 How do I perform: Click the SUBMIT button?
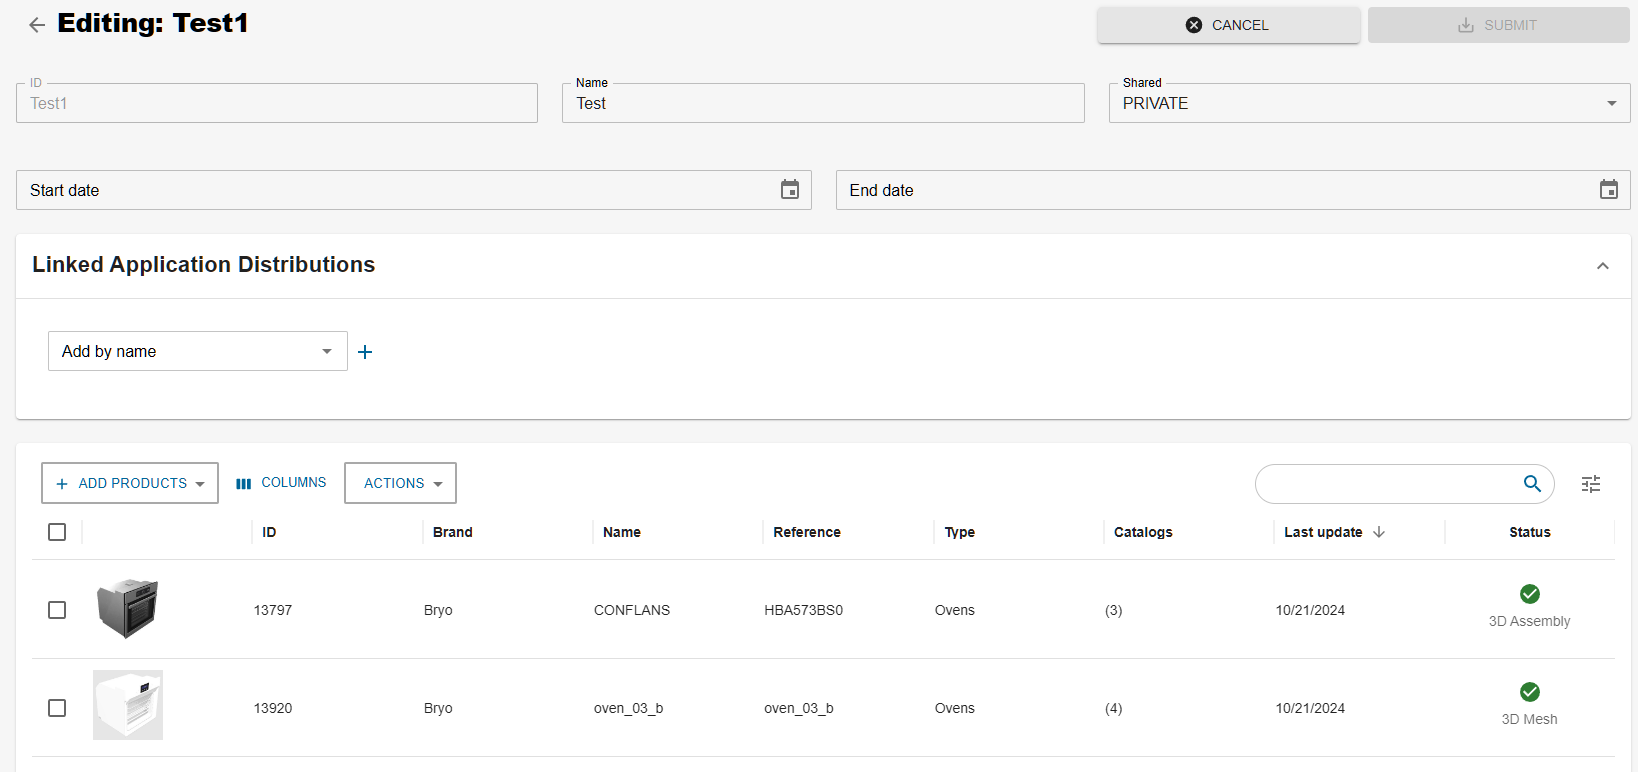pos(1498,25)
